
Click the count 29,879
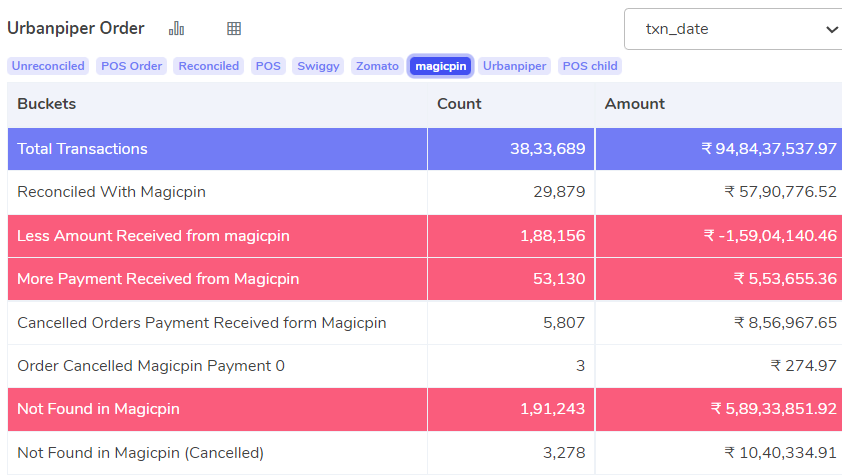click(x=559, y=192)
